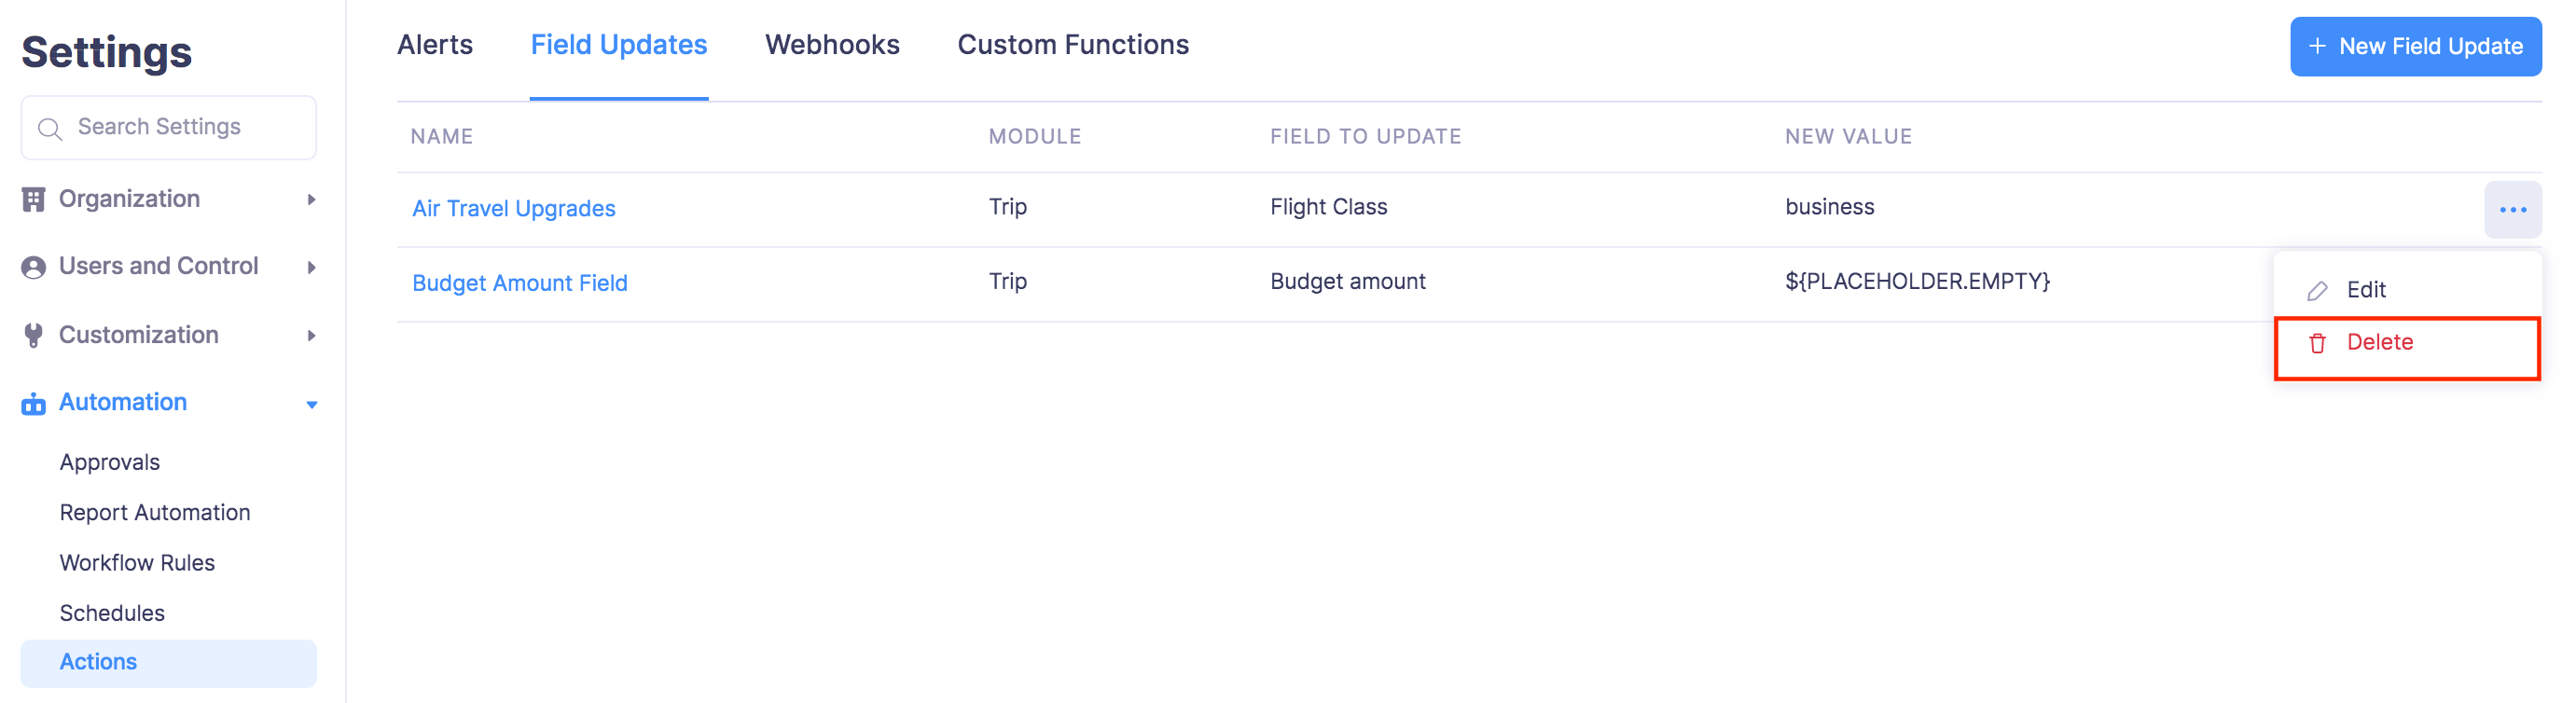
Task: Open the Air Travel Upgrades field update
Action: 513,208
